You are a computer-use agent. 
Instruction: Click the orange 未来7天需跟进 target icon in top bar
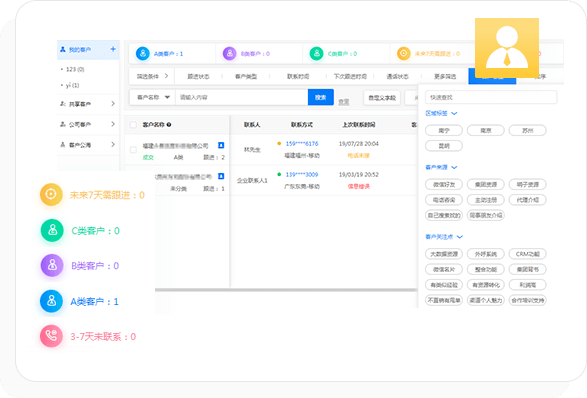point(404,54)
